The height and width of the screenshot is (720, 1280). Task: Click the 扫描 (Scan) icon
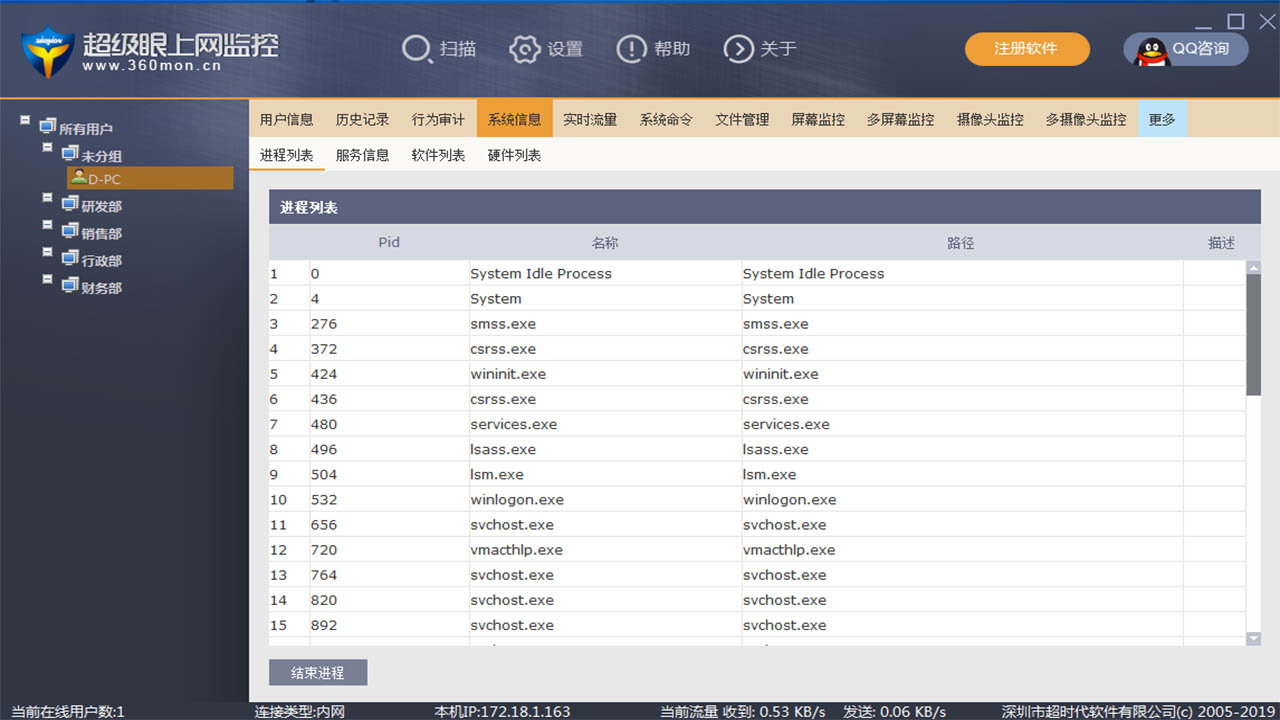pyautogui.click(x=415, y=49)
